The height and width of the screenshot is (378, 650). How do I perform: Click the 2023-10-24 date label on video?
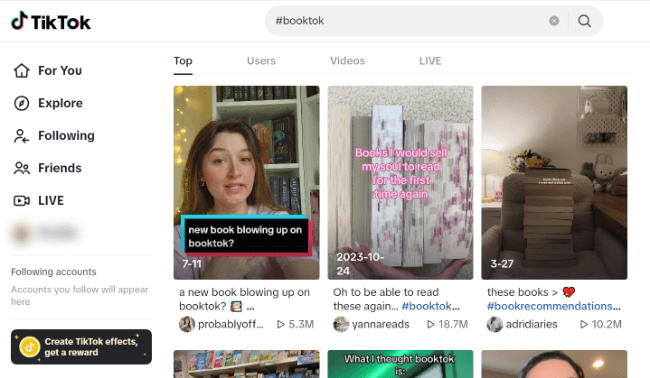pos(360,264)
